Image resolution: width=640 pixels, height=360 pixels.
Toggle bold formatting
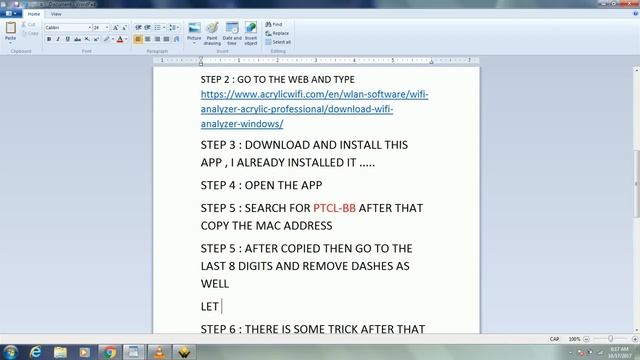coord(49,39)
